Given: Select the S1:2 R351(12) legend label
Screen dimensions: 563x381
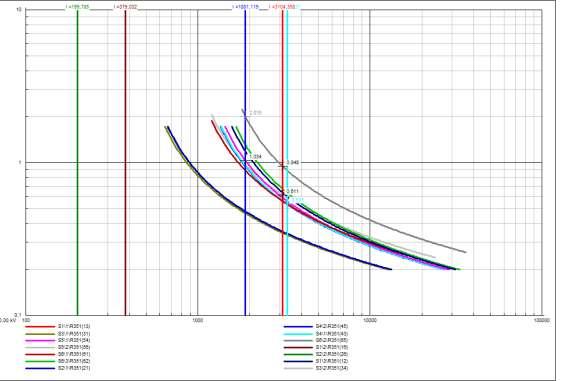Looking at the screenshot, I should pyautogui.click(x=332, y=361).
